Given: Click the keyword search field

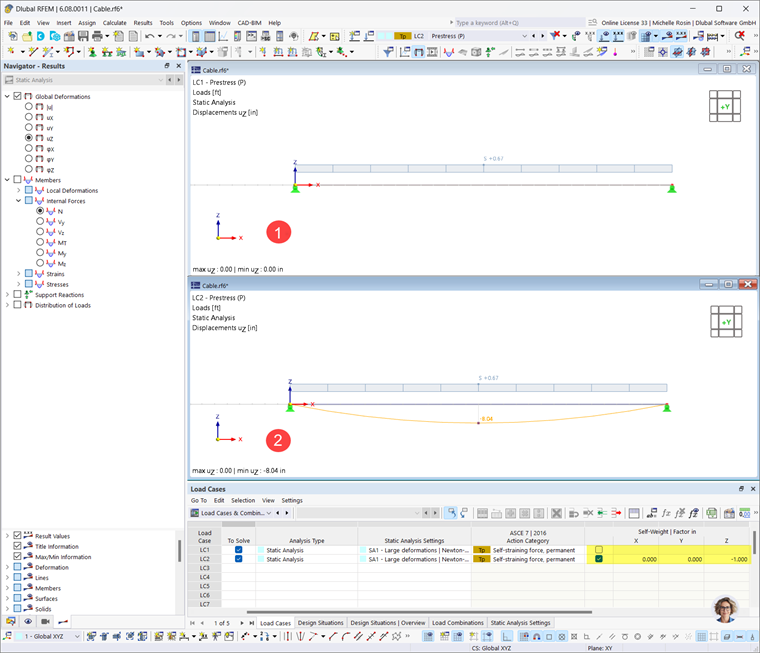Looking at the screenshot, I should pos(520,23).
